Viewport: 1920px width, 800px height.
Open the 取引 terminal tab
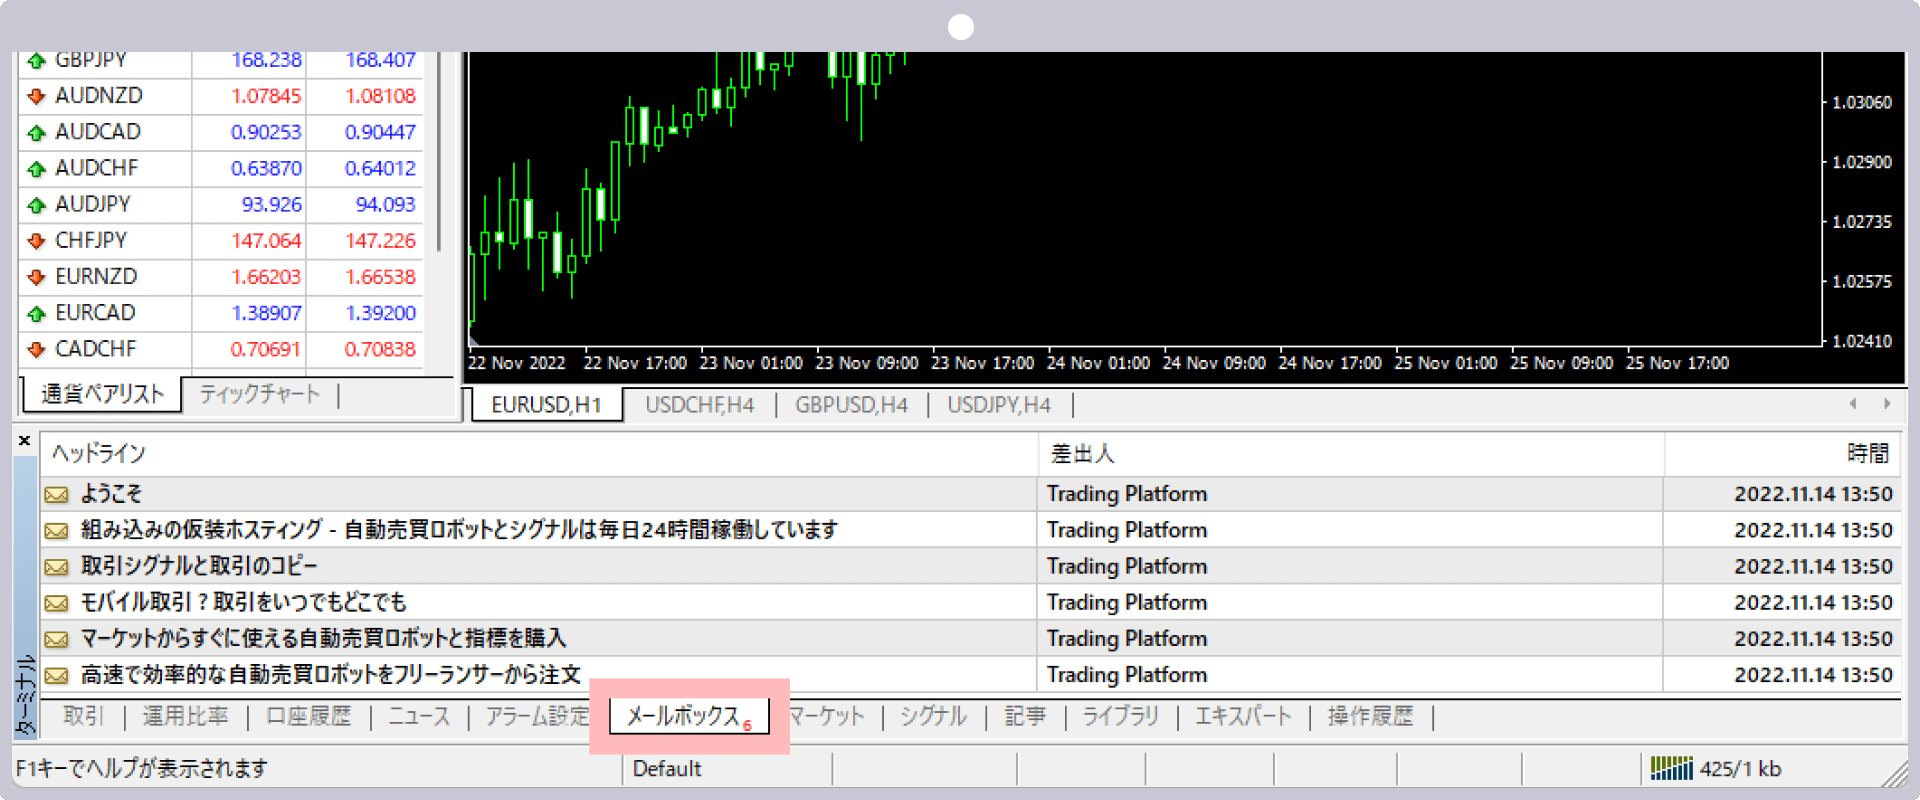pos(83,716)
